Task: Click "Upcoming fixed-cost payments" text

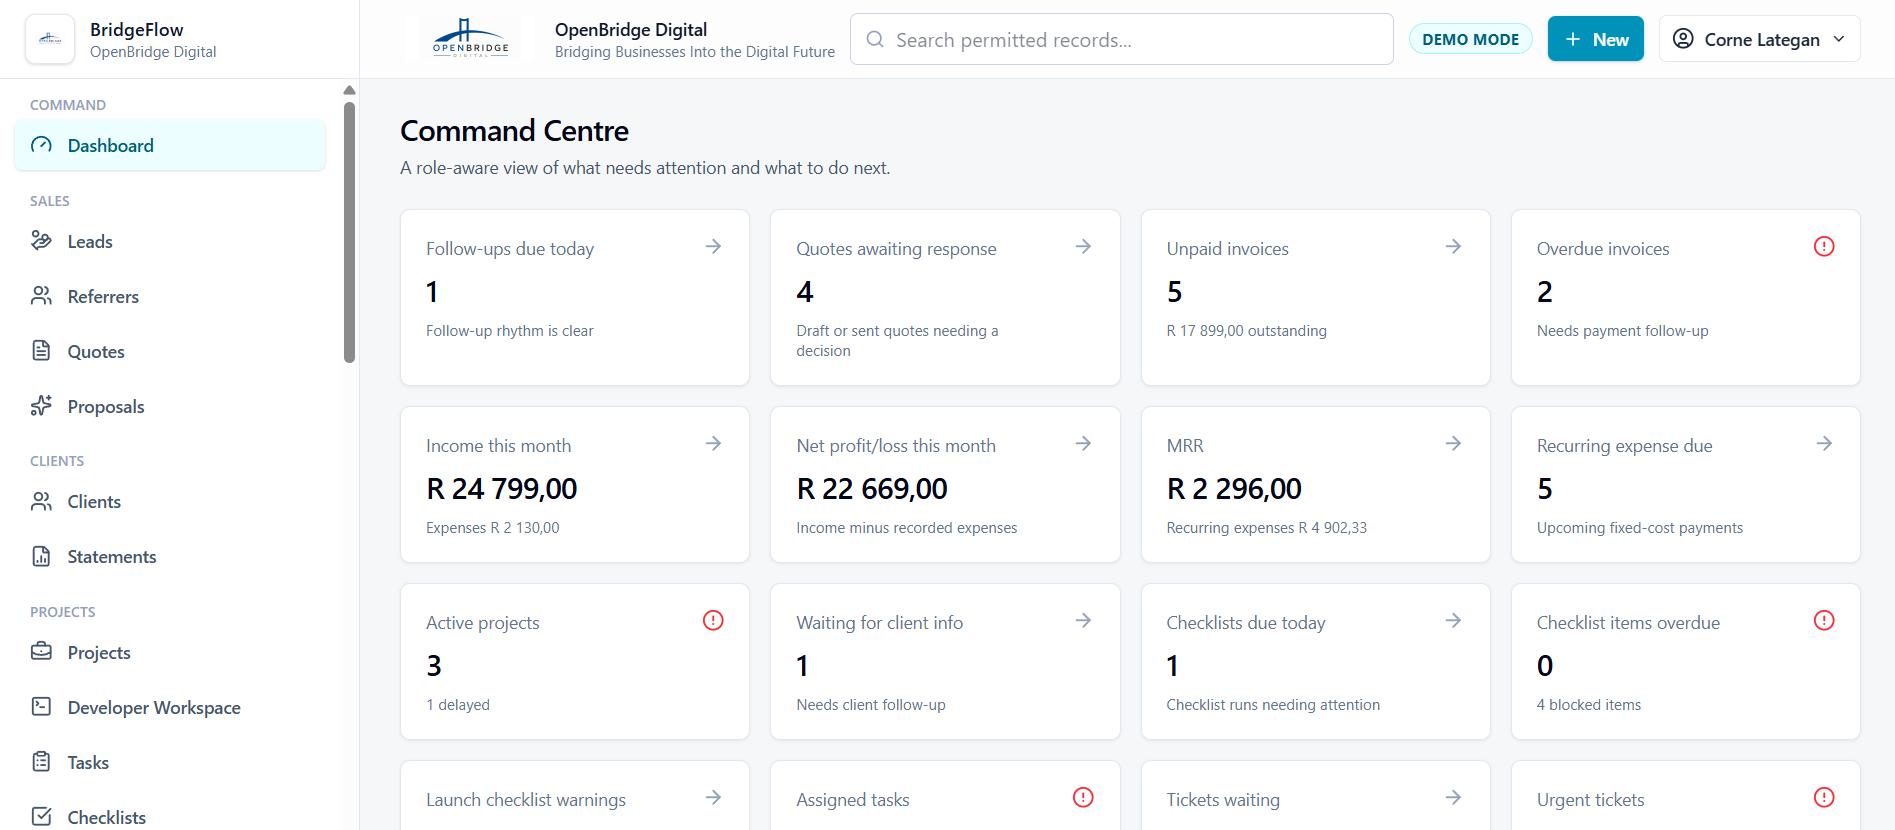Action: pos(1639,528)
